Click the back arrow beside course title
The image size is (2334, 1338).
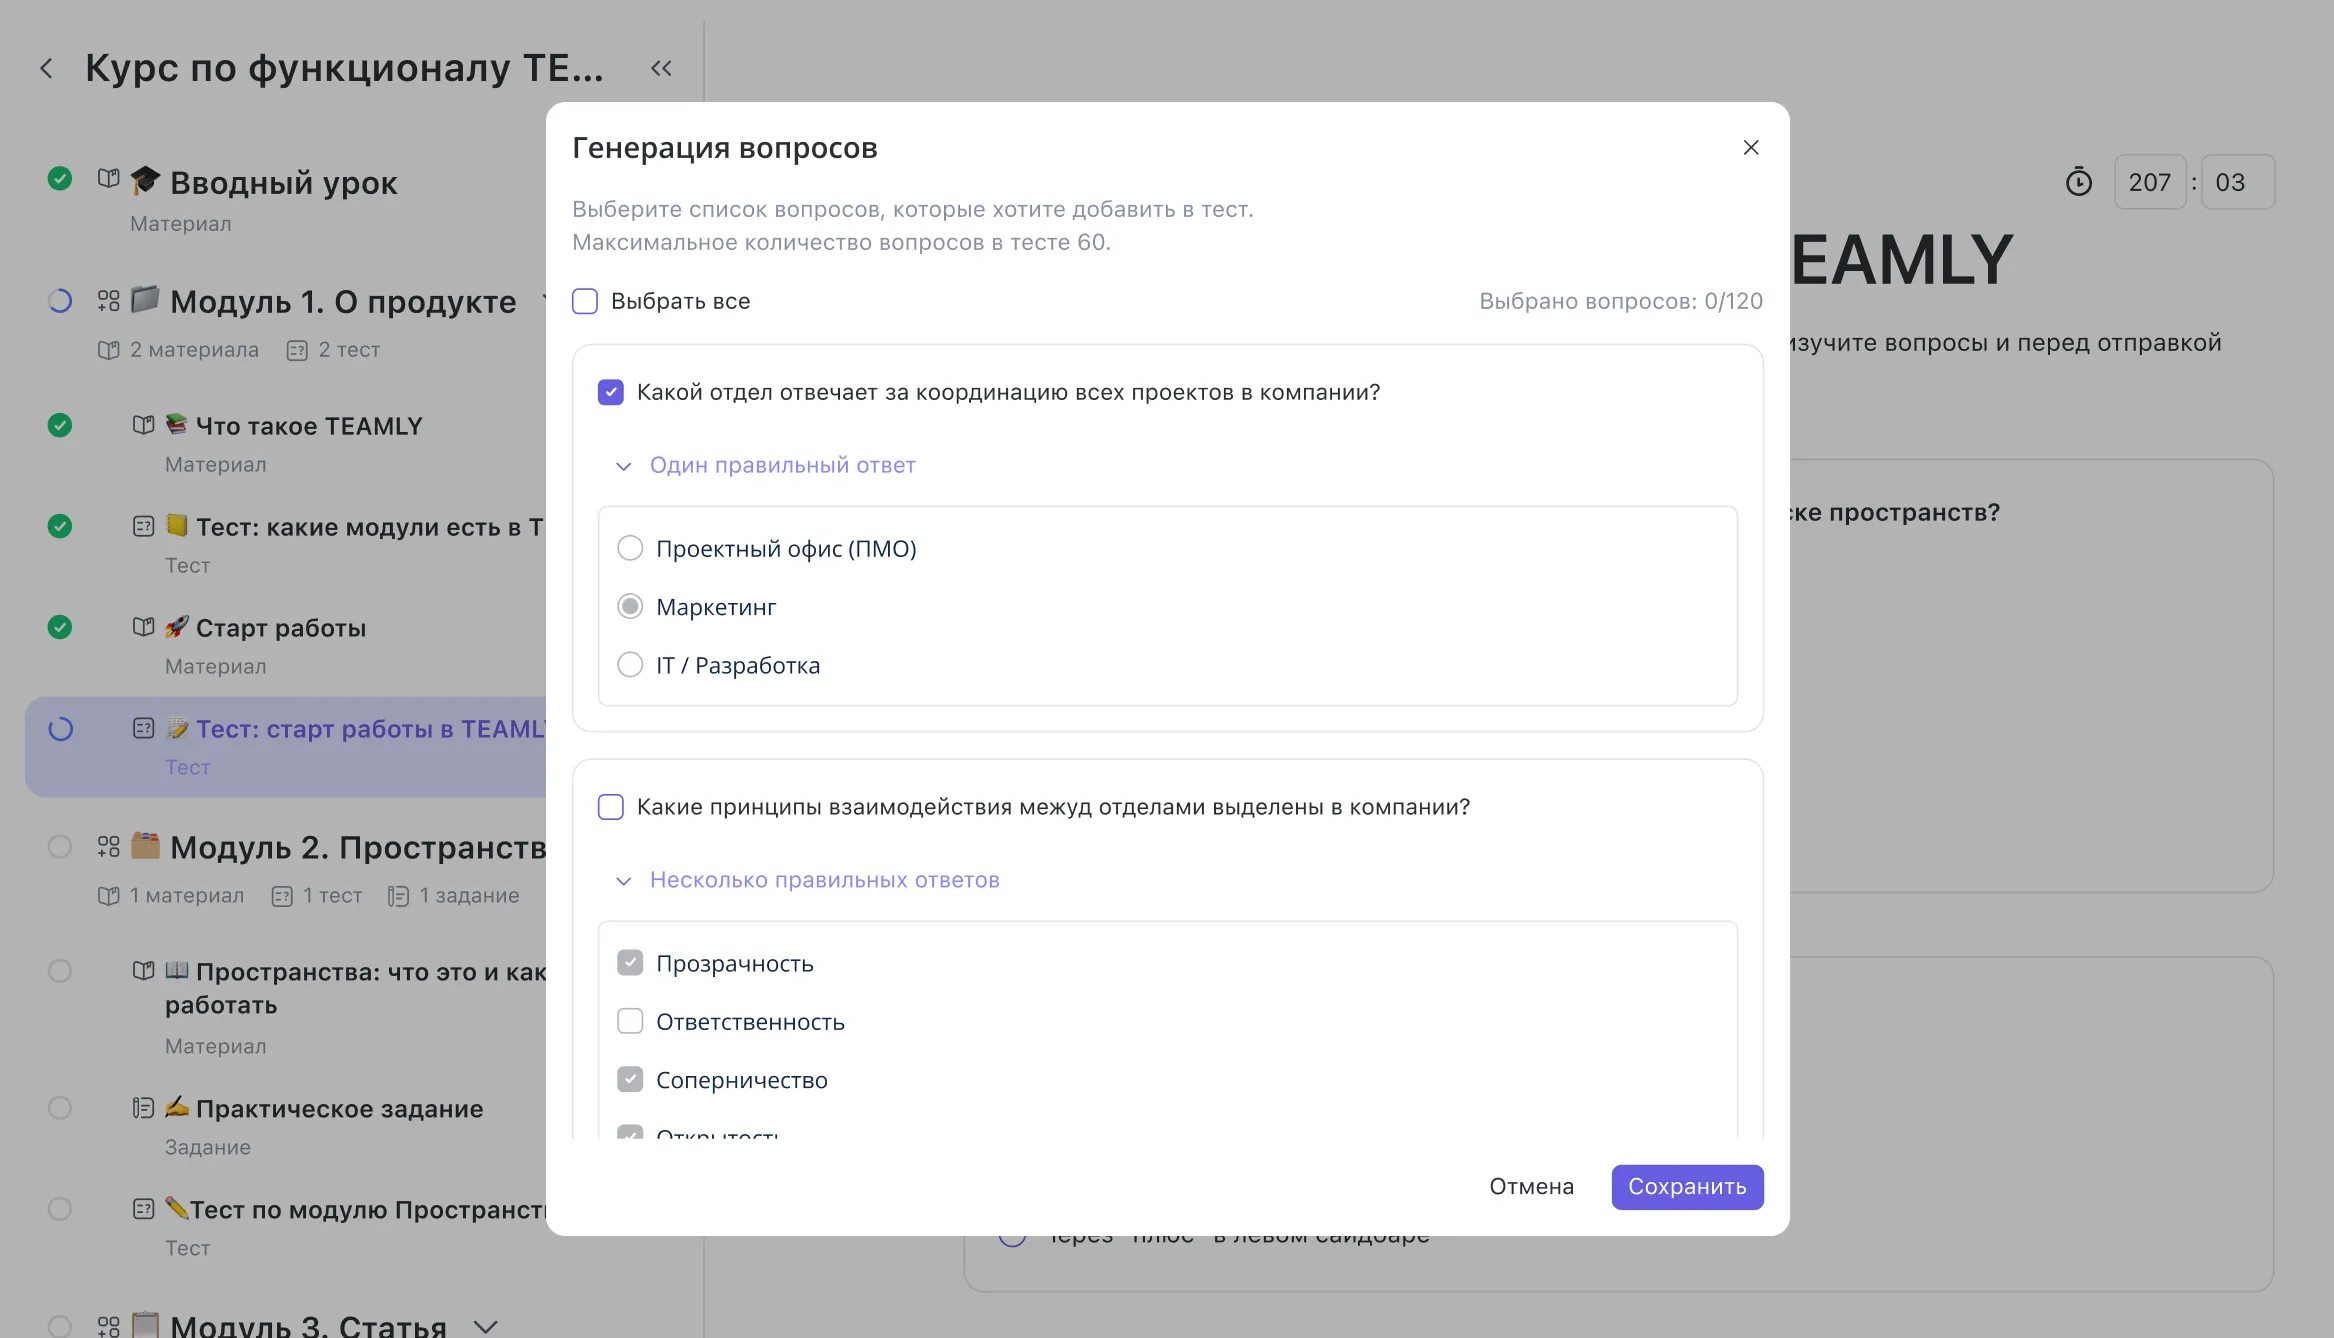(x=46, y=68)
